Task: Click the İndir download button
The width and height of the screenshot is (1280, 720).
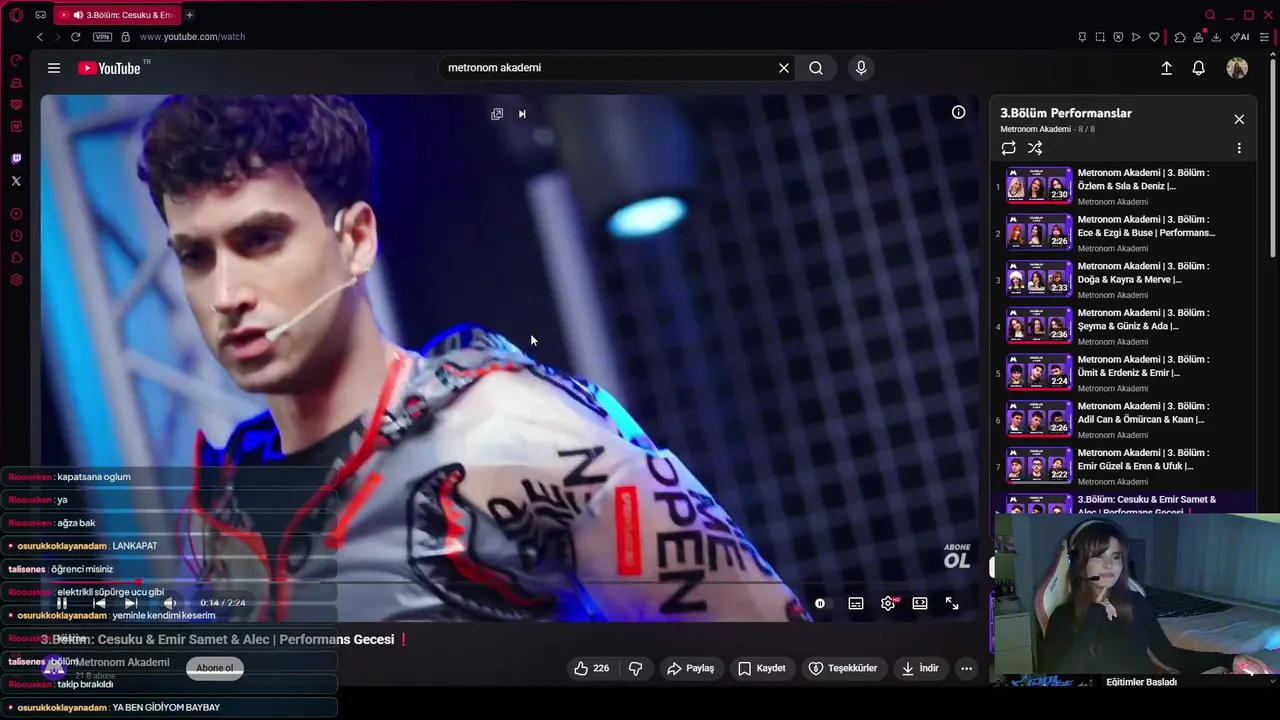Action: 920,668
